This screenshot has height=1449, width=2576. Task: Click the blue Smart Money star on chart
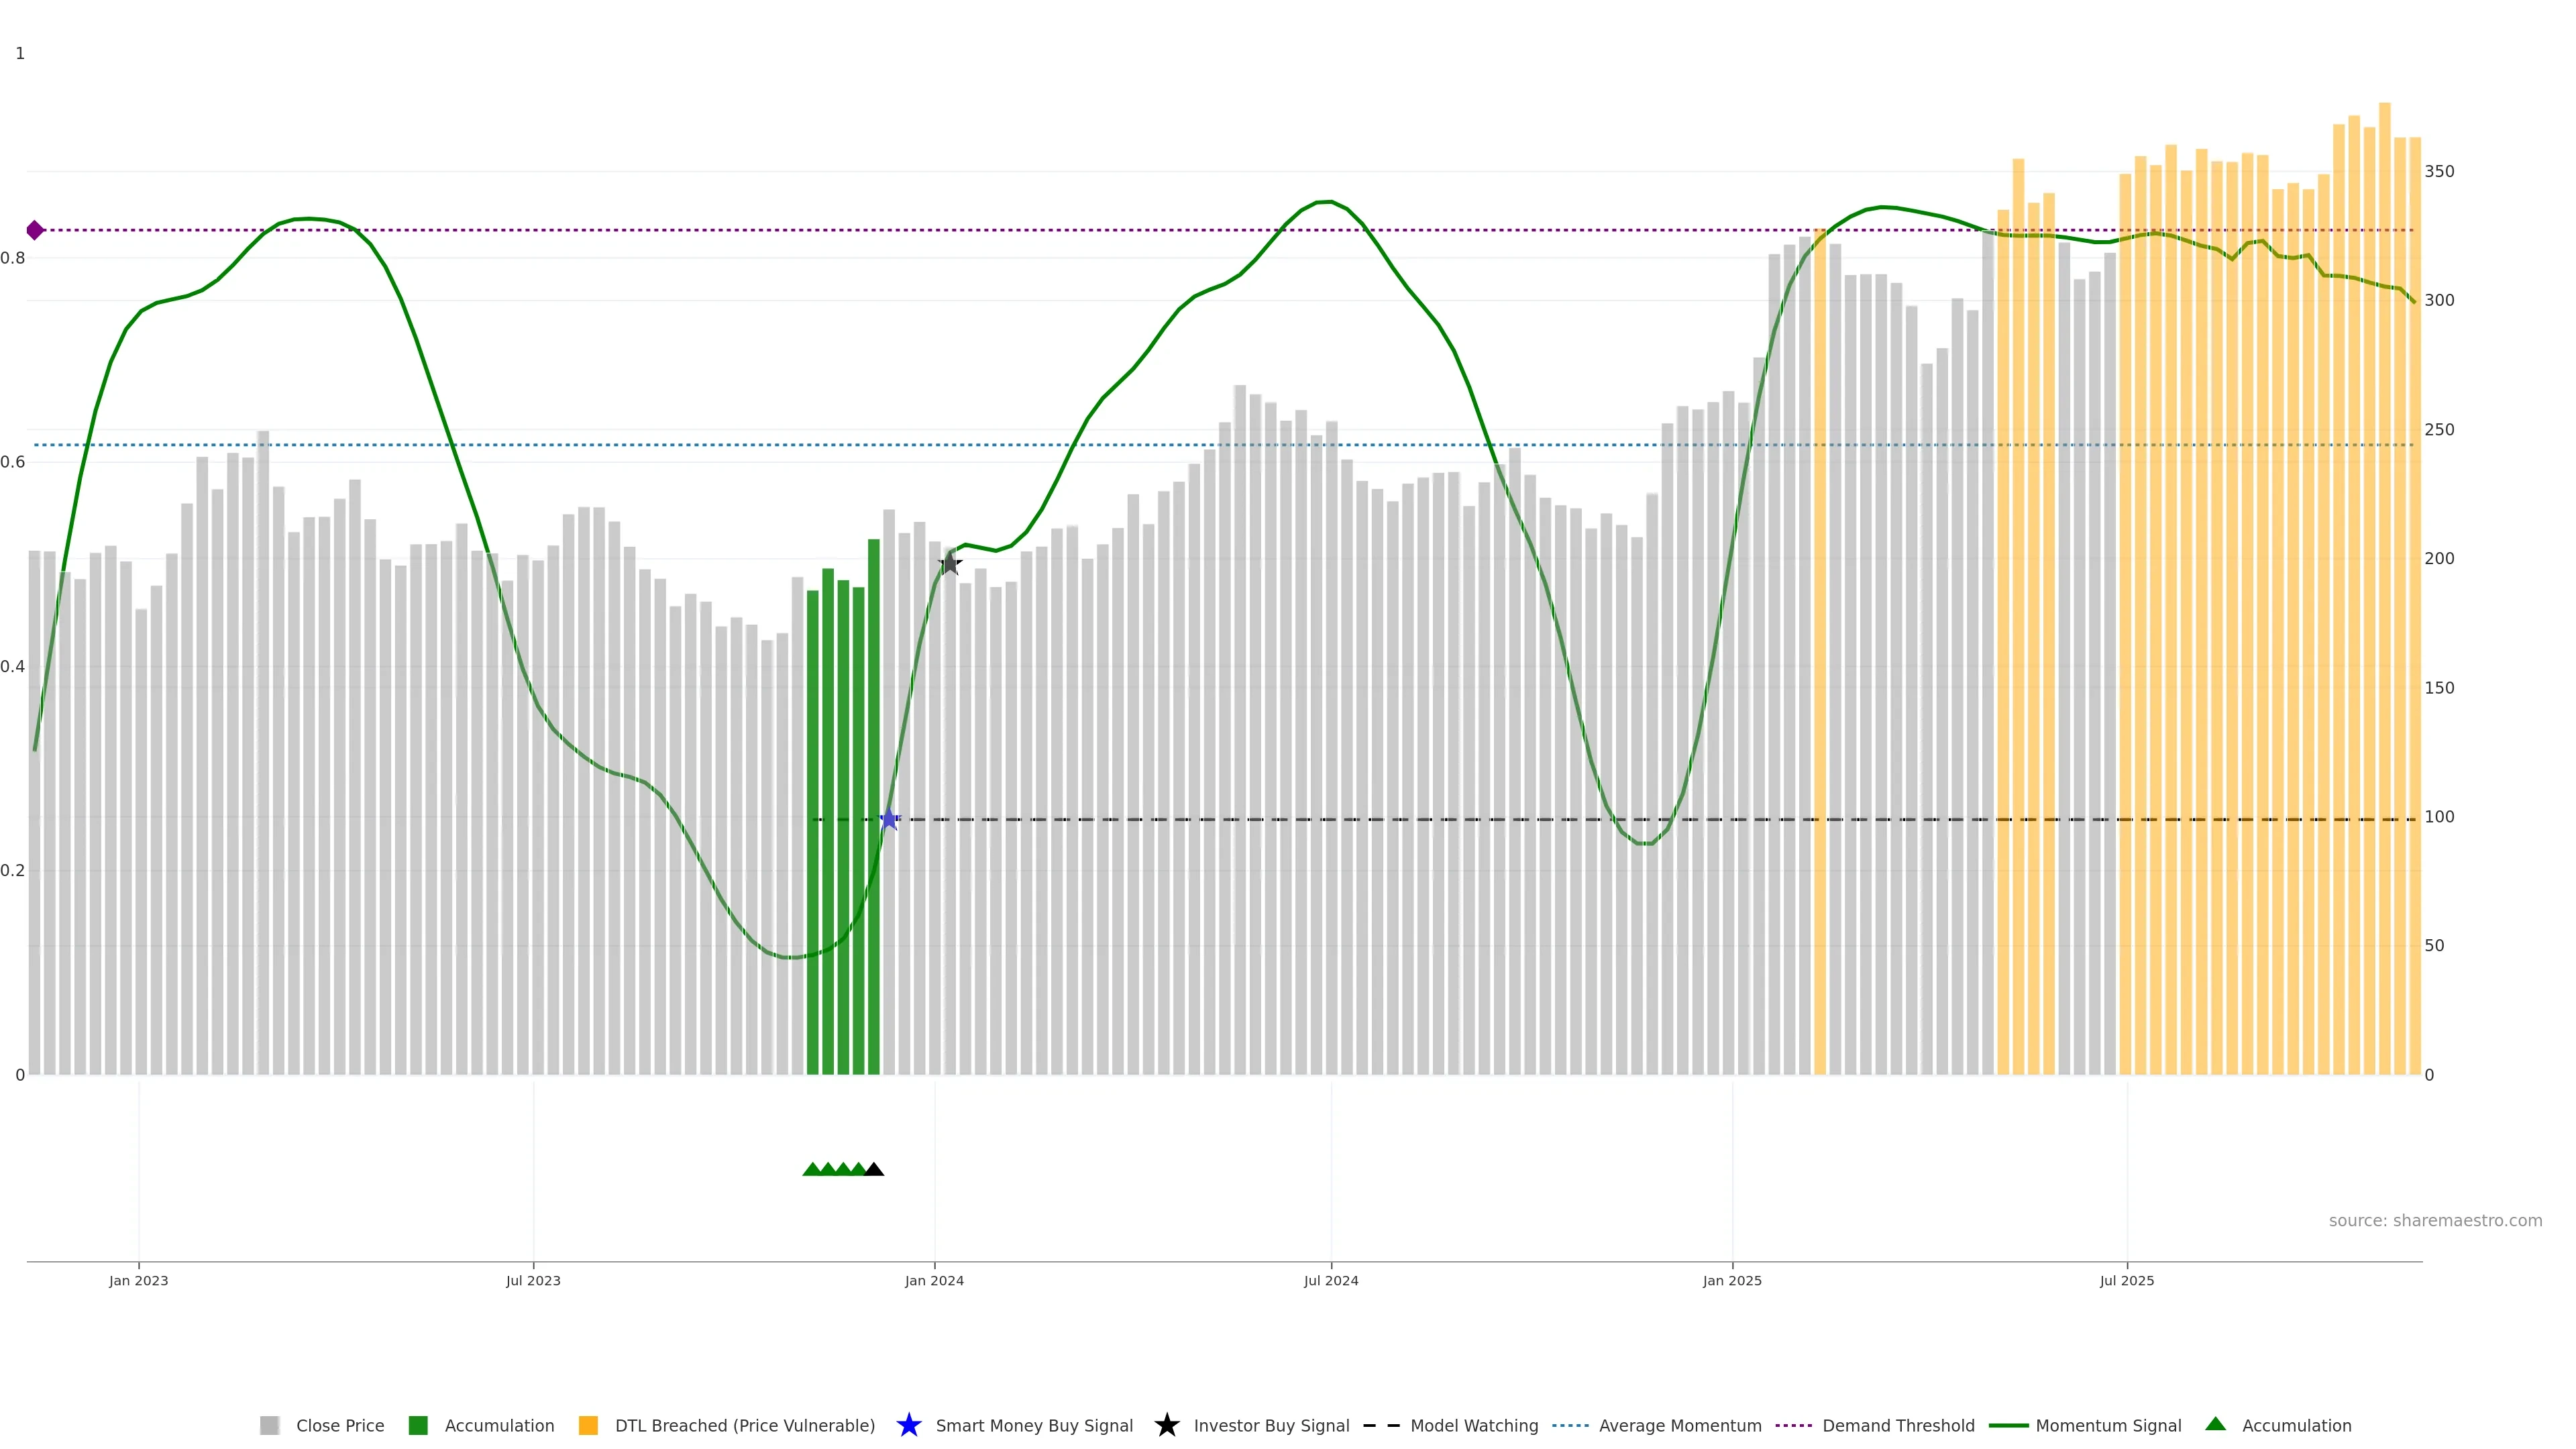pos(889,819)
